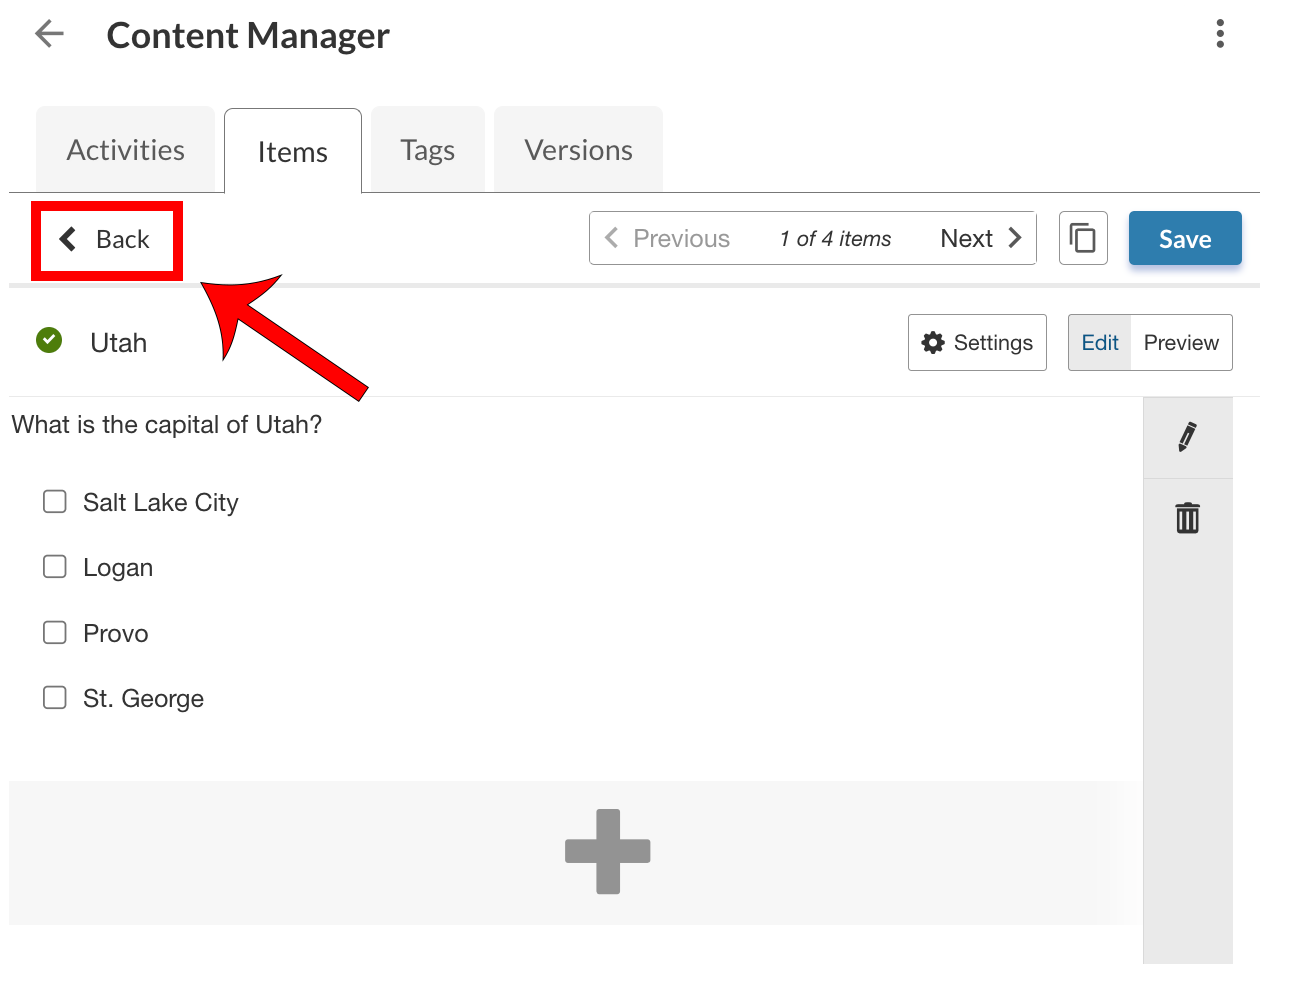Screen dimensions: 1294x1006
Task: Select the Provo checkbox
Action: coord(55,632)
